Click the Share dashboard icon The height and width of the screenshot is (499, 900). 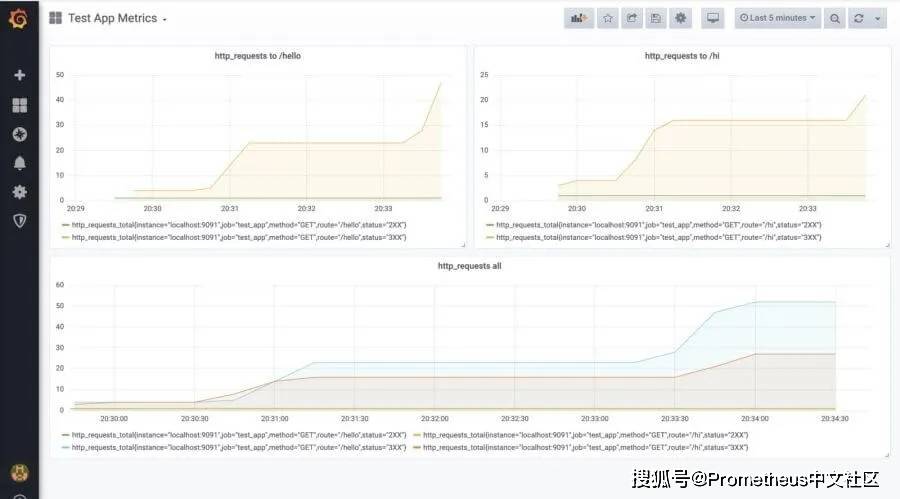tap(632, 18)
